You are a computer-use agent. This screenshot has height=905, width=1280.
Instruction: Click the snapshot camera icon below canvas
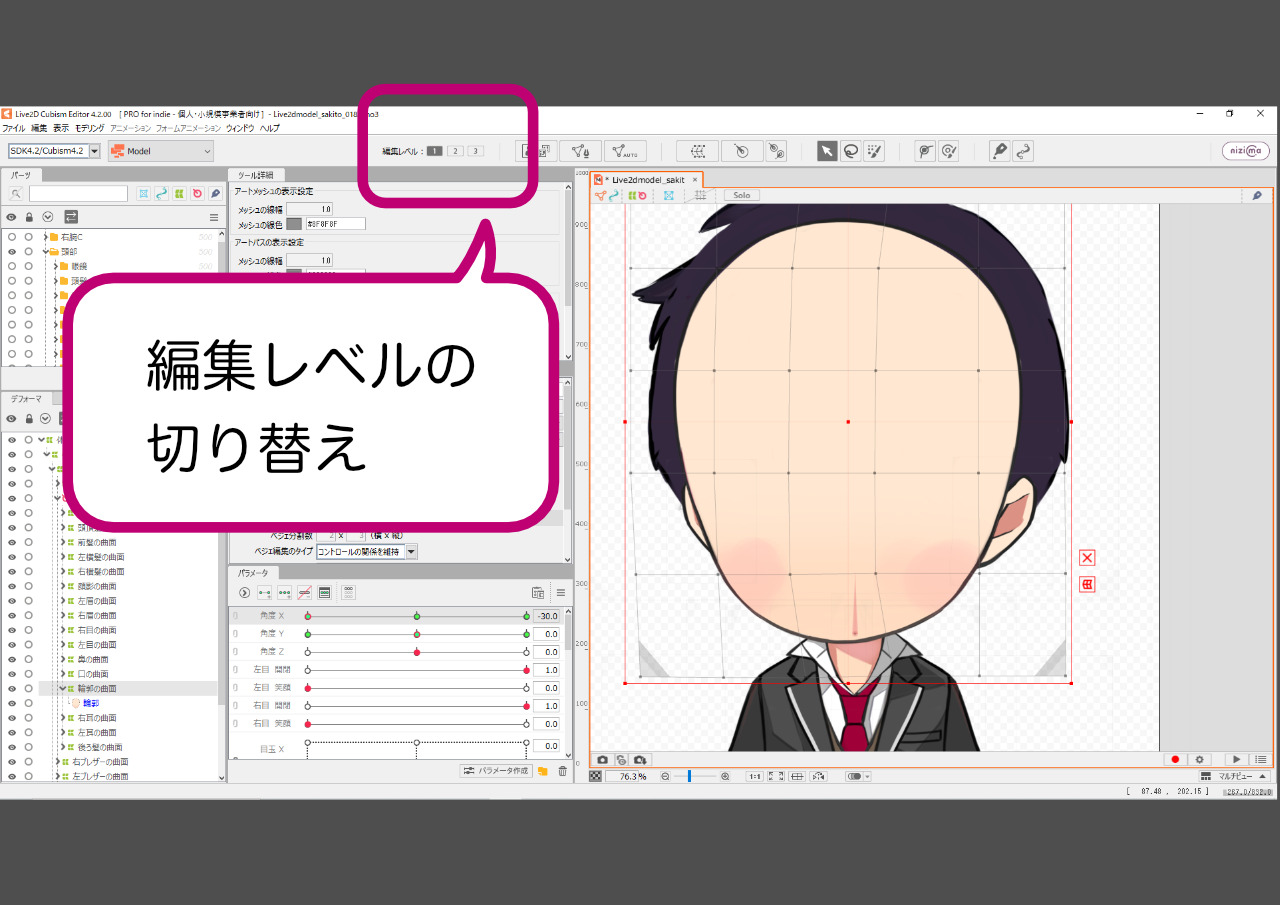(x=602, y=760)
